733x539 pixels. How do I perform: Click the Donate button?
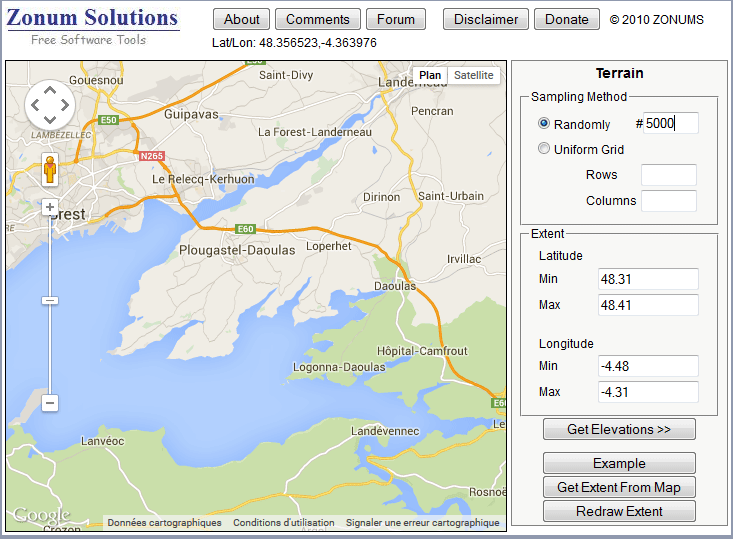(567, 19)
